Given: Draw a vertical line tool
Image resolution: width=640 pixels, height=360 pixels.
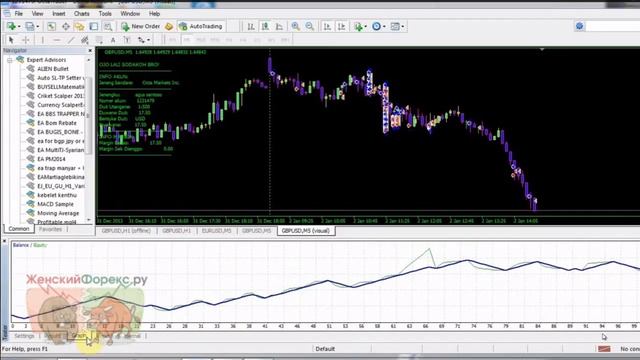Looking at the screenshot, I should pos(42,40).
